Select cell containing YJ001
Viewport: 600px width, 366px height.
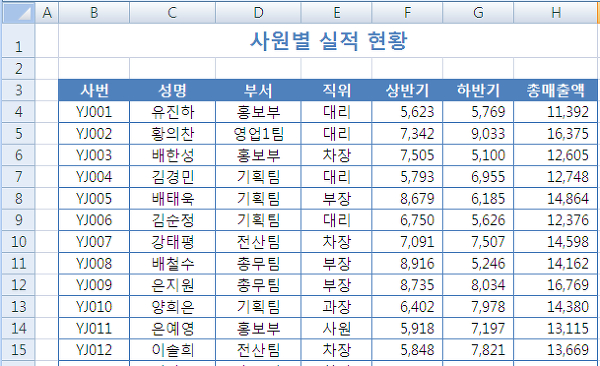point(94,112)
